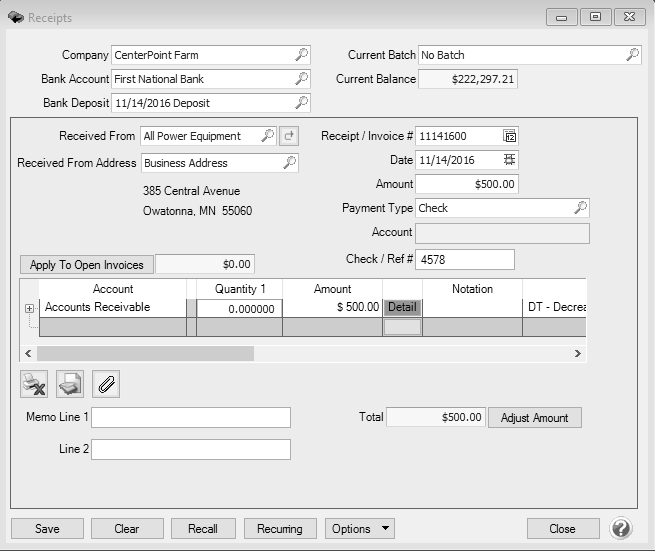Click the printer with X icon

click(34, 383)
